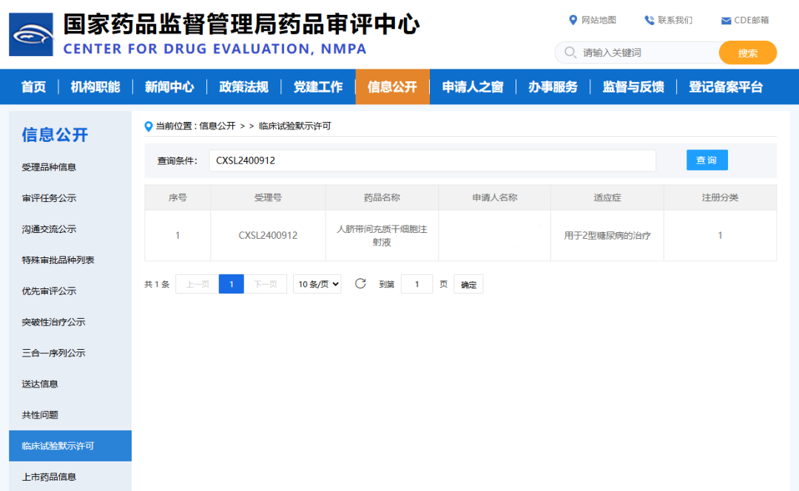The height and width of the screenshot is (491, 799).
Task: Click the current location pin icon
Action: pos(149,126)
